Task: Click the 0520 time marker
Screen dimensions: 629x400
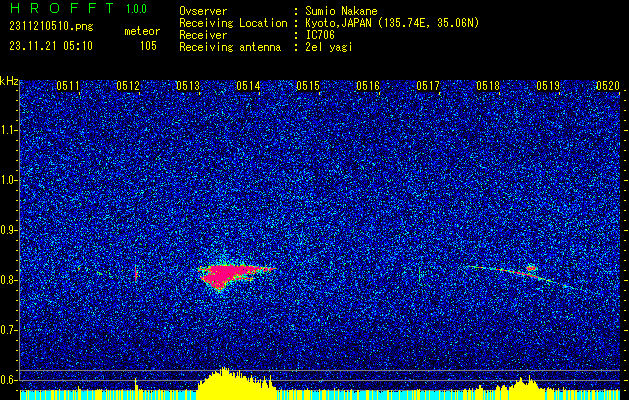Action: click(x=608, y=86)
